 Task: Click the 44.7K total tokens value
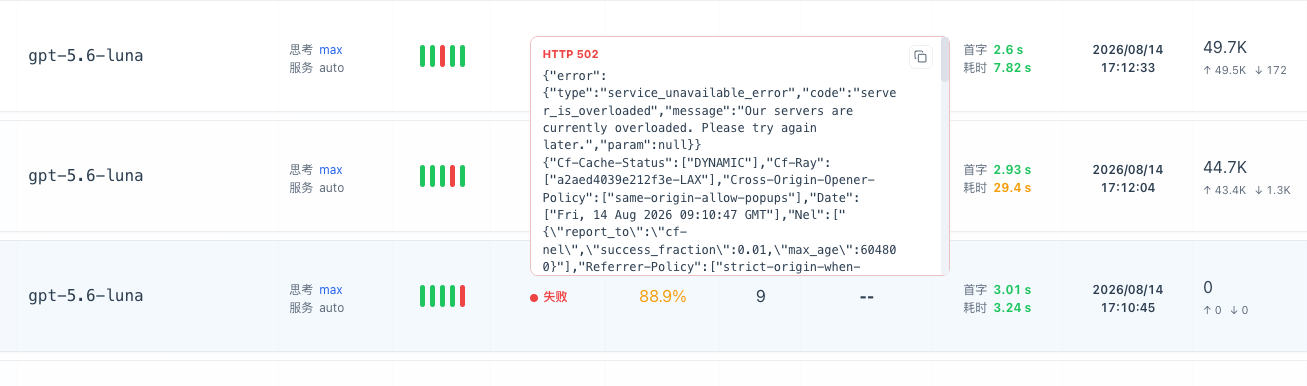(1225, 168)
